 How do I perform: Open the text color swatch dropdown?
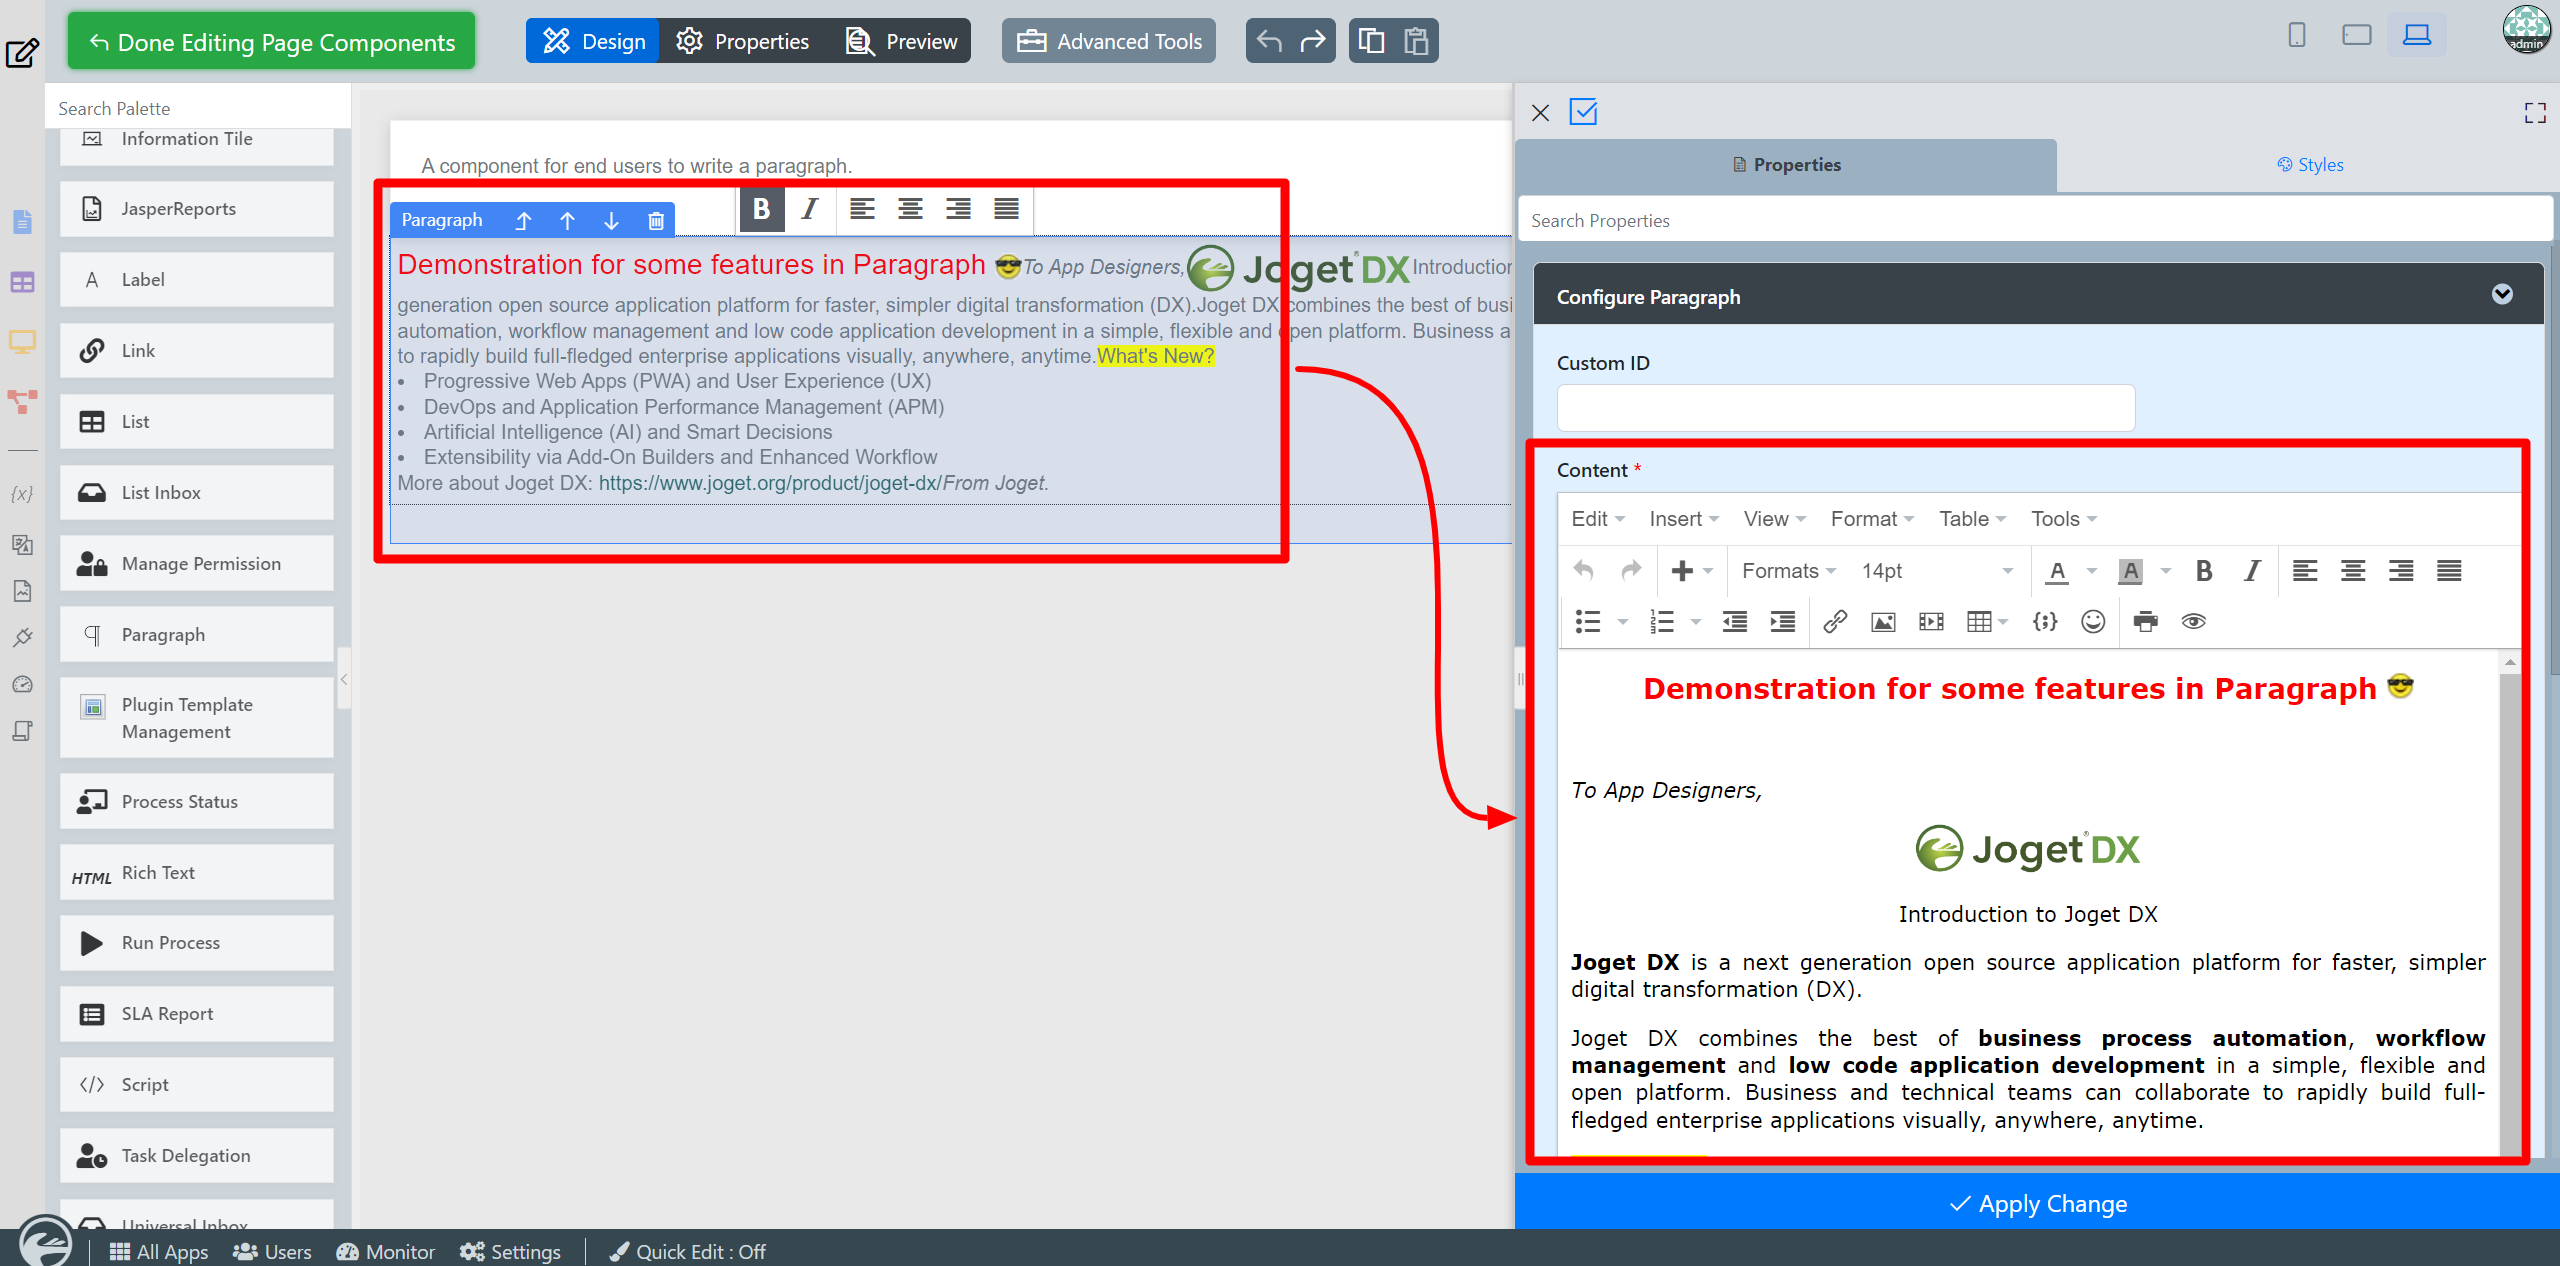pos(2092,571)
